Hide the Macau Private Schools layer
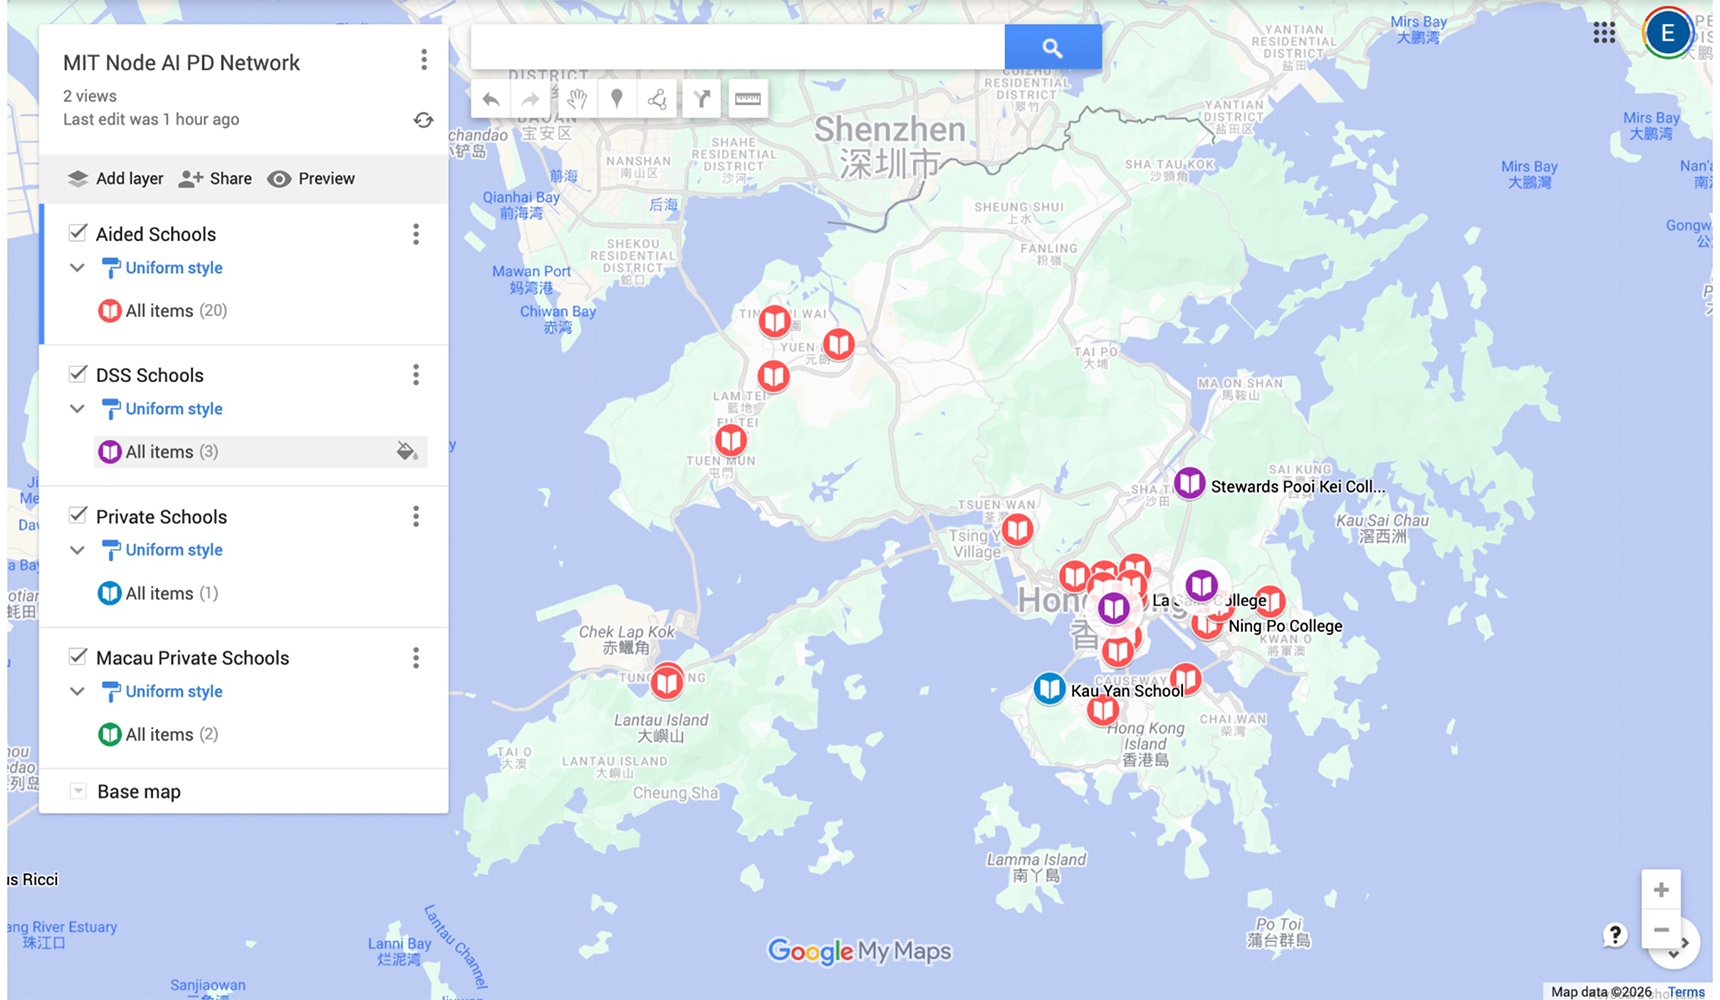The image size is (1720, 1000). (78, 657)
